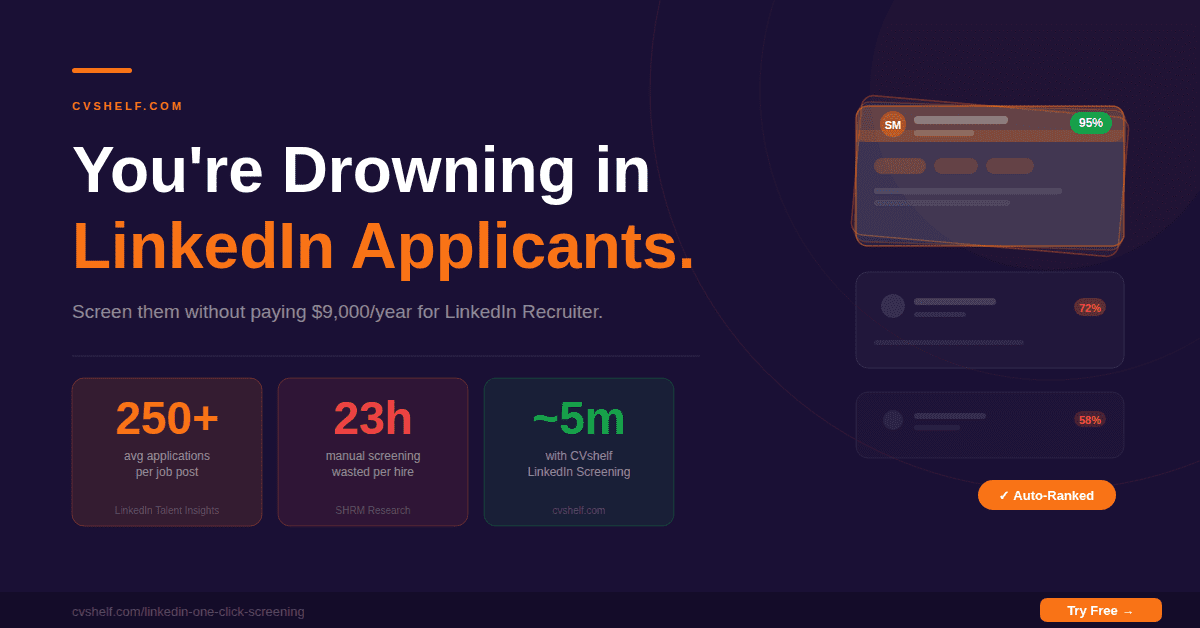Viewport: 1200px width, 628px height.
Task: Click the avatar circle on the 72% candidate card
Action: click(x=891, y=307)
